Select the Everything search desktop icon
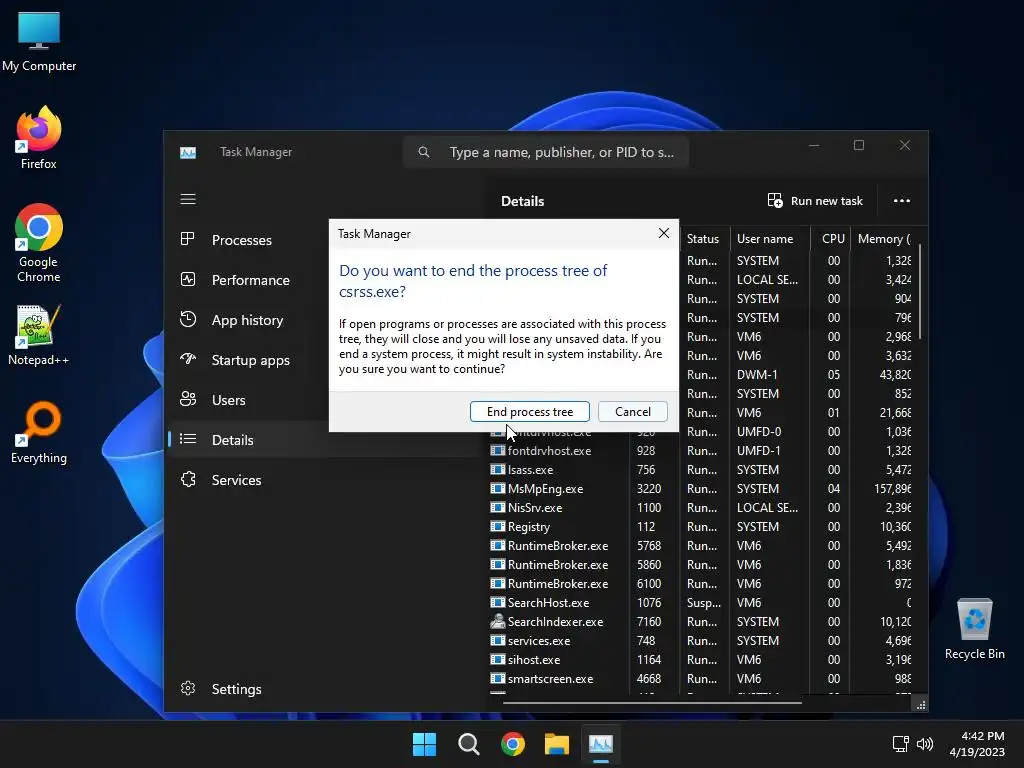The height and width of the screenshot is (768, 1024). [39, 432]
